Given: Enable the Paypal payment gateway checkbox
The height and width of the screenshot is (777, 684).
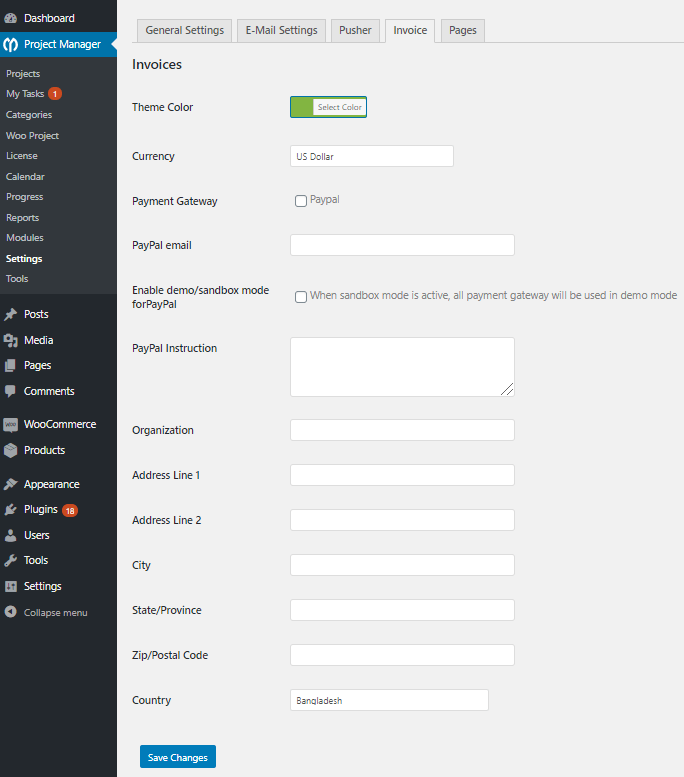Looking at the screenshot, I should tap(301, 201).
